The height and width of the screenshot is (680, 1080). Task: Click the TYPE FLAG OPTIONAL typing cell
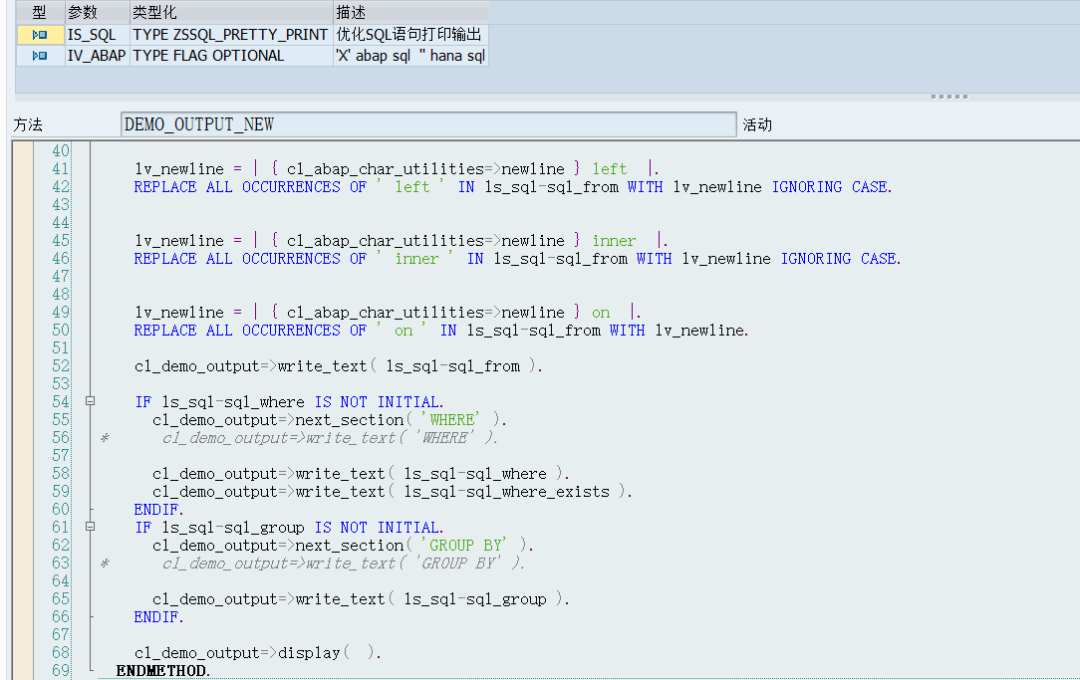pyautogui.click(x=231, y=56)
